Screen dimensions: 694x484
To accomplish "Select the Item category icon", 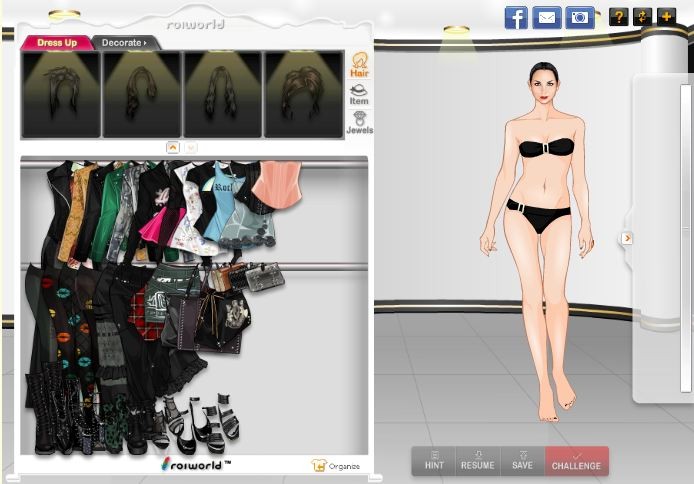I will tap(359, 95).
